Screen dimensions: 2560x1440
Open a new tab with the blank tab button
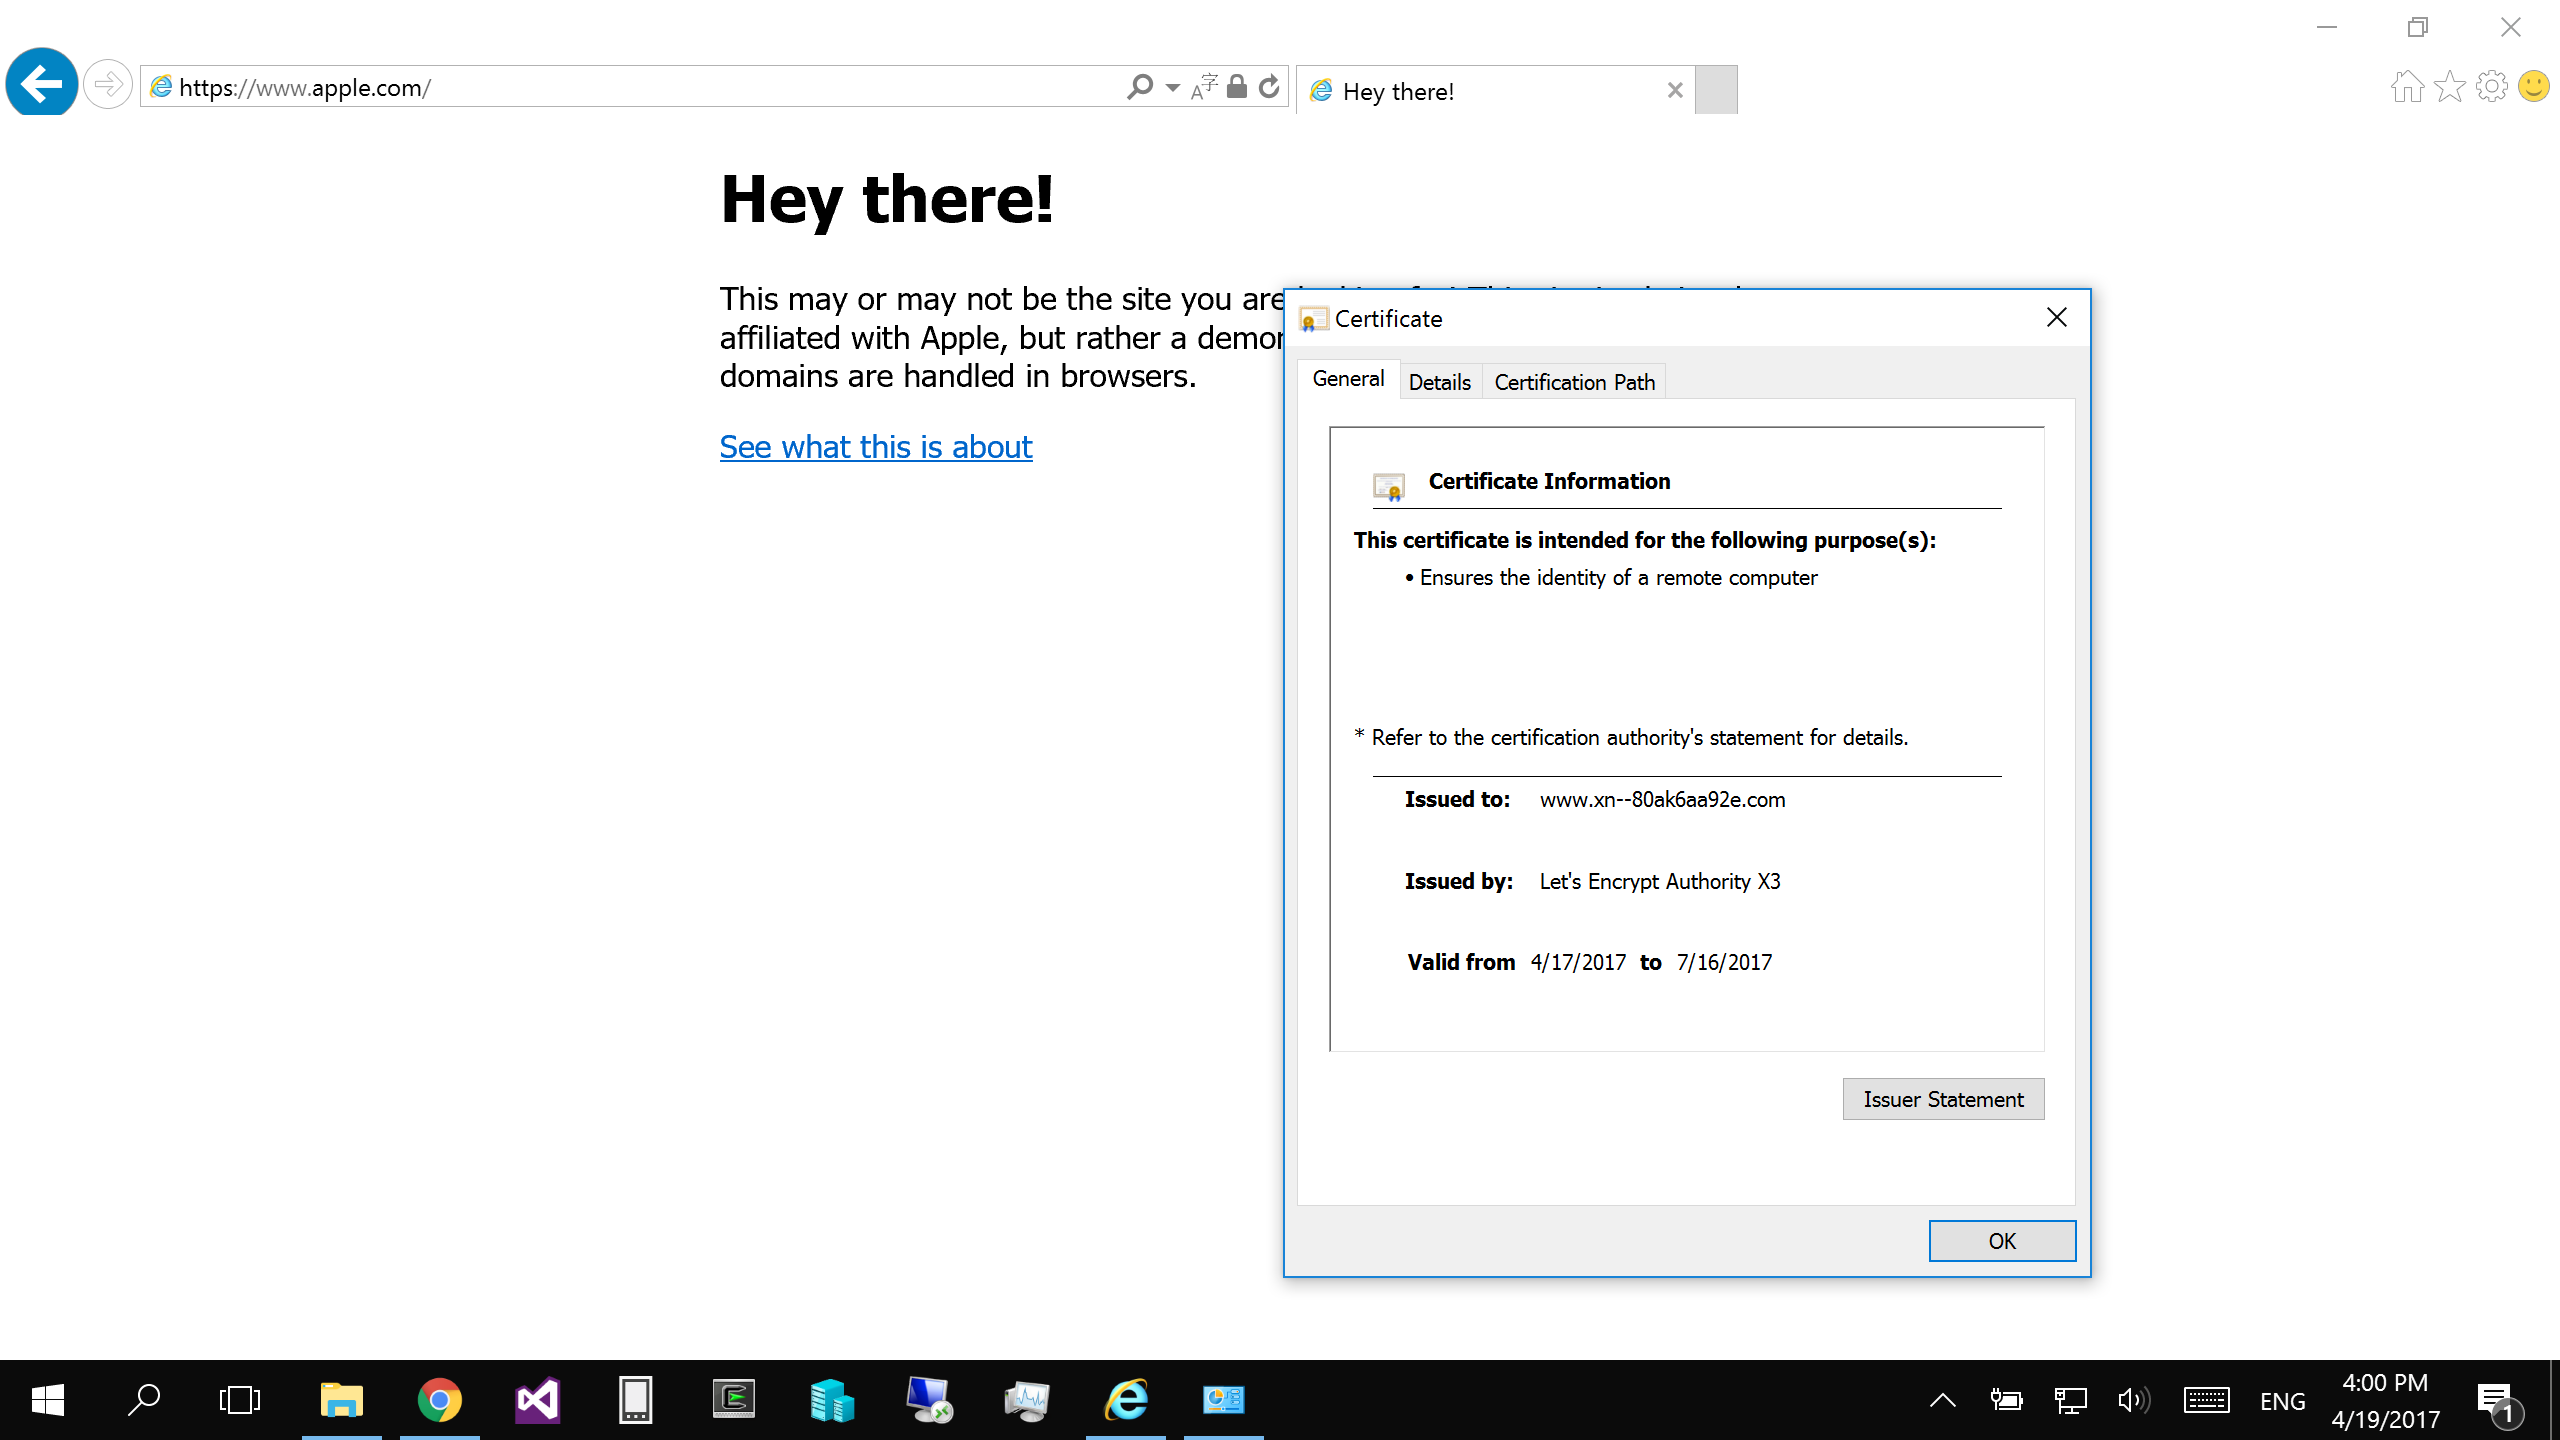point(1716,90)
